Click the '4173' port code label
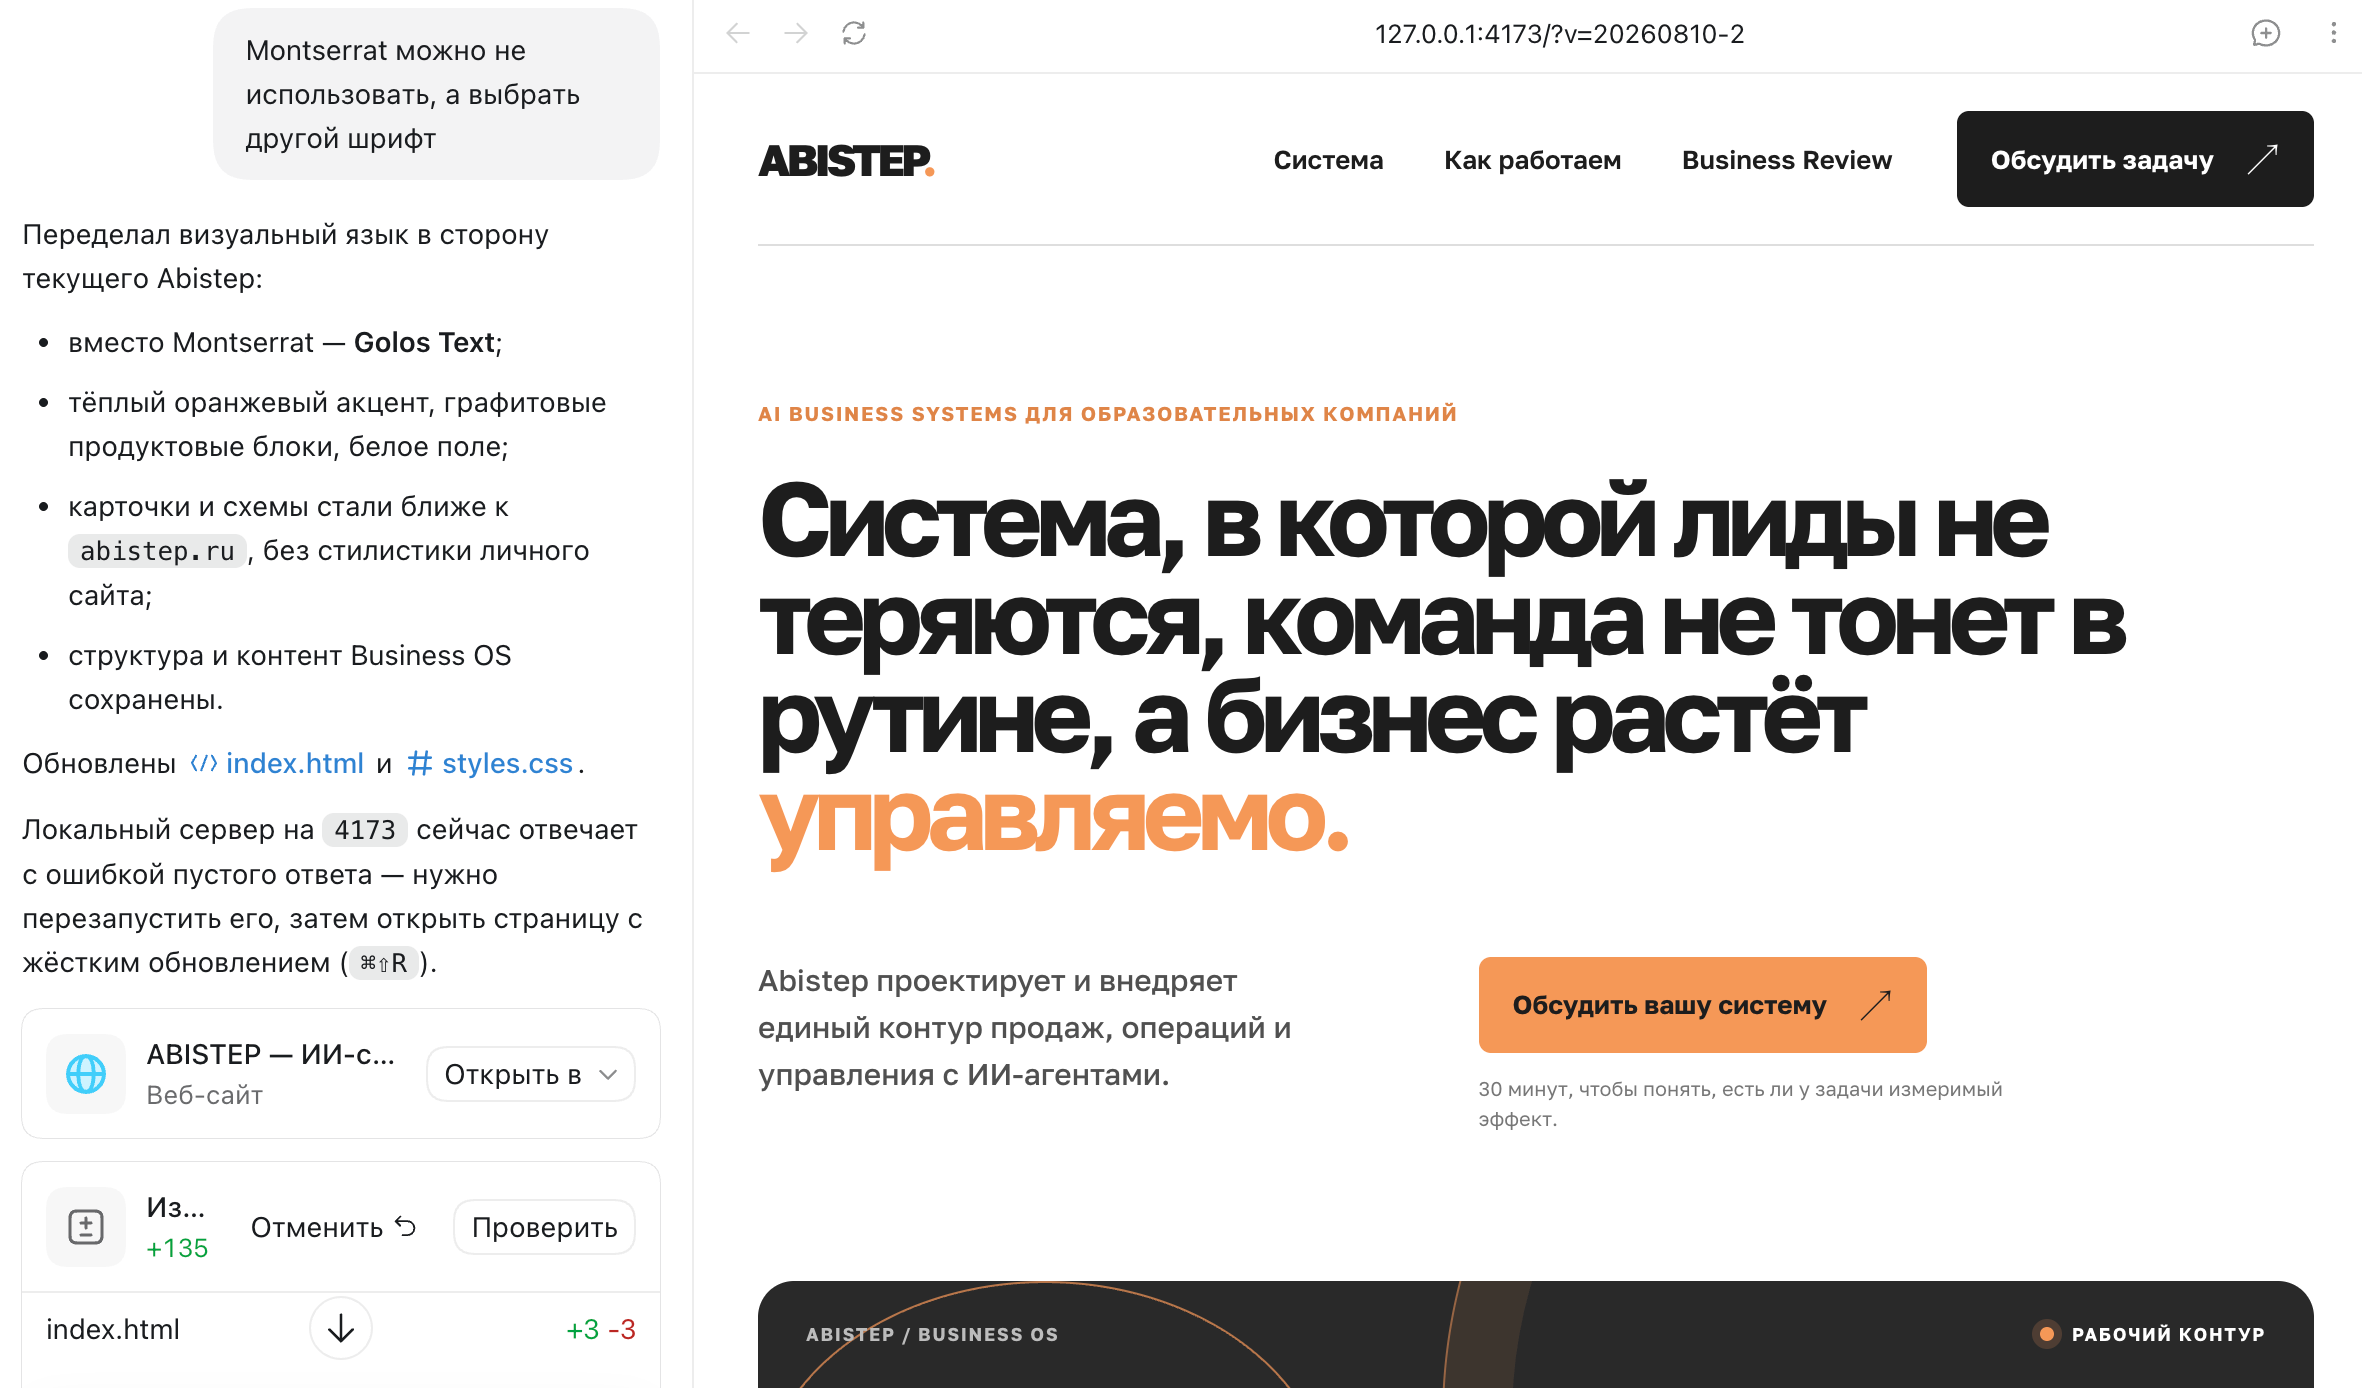2362x1388 pixels. 365,830
